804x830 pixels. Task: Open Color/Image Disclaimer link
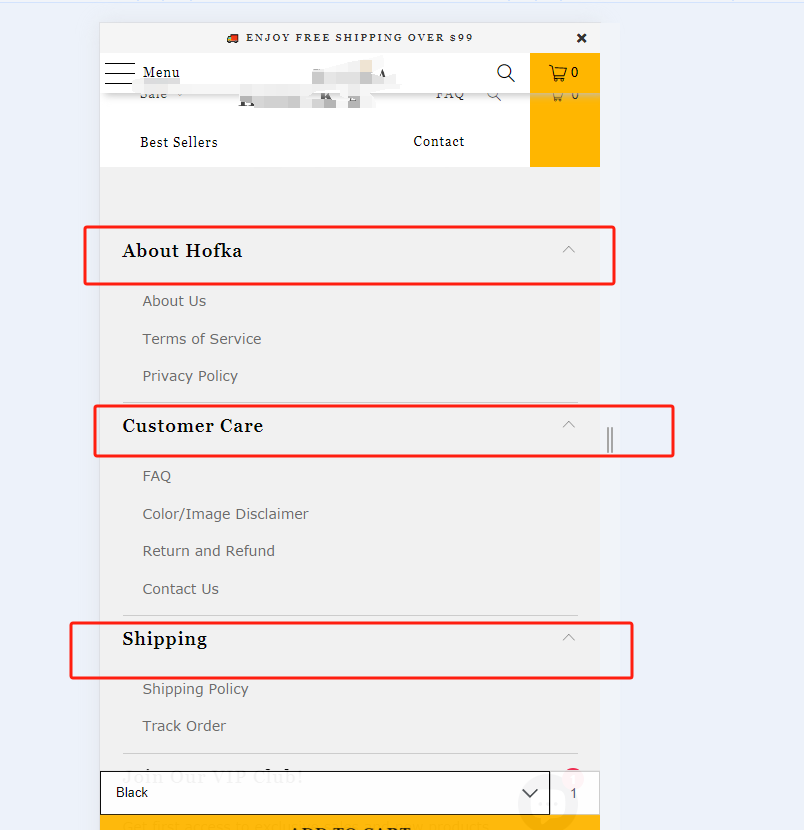(225, 514)
